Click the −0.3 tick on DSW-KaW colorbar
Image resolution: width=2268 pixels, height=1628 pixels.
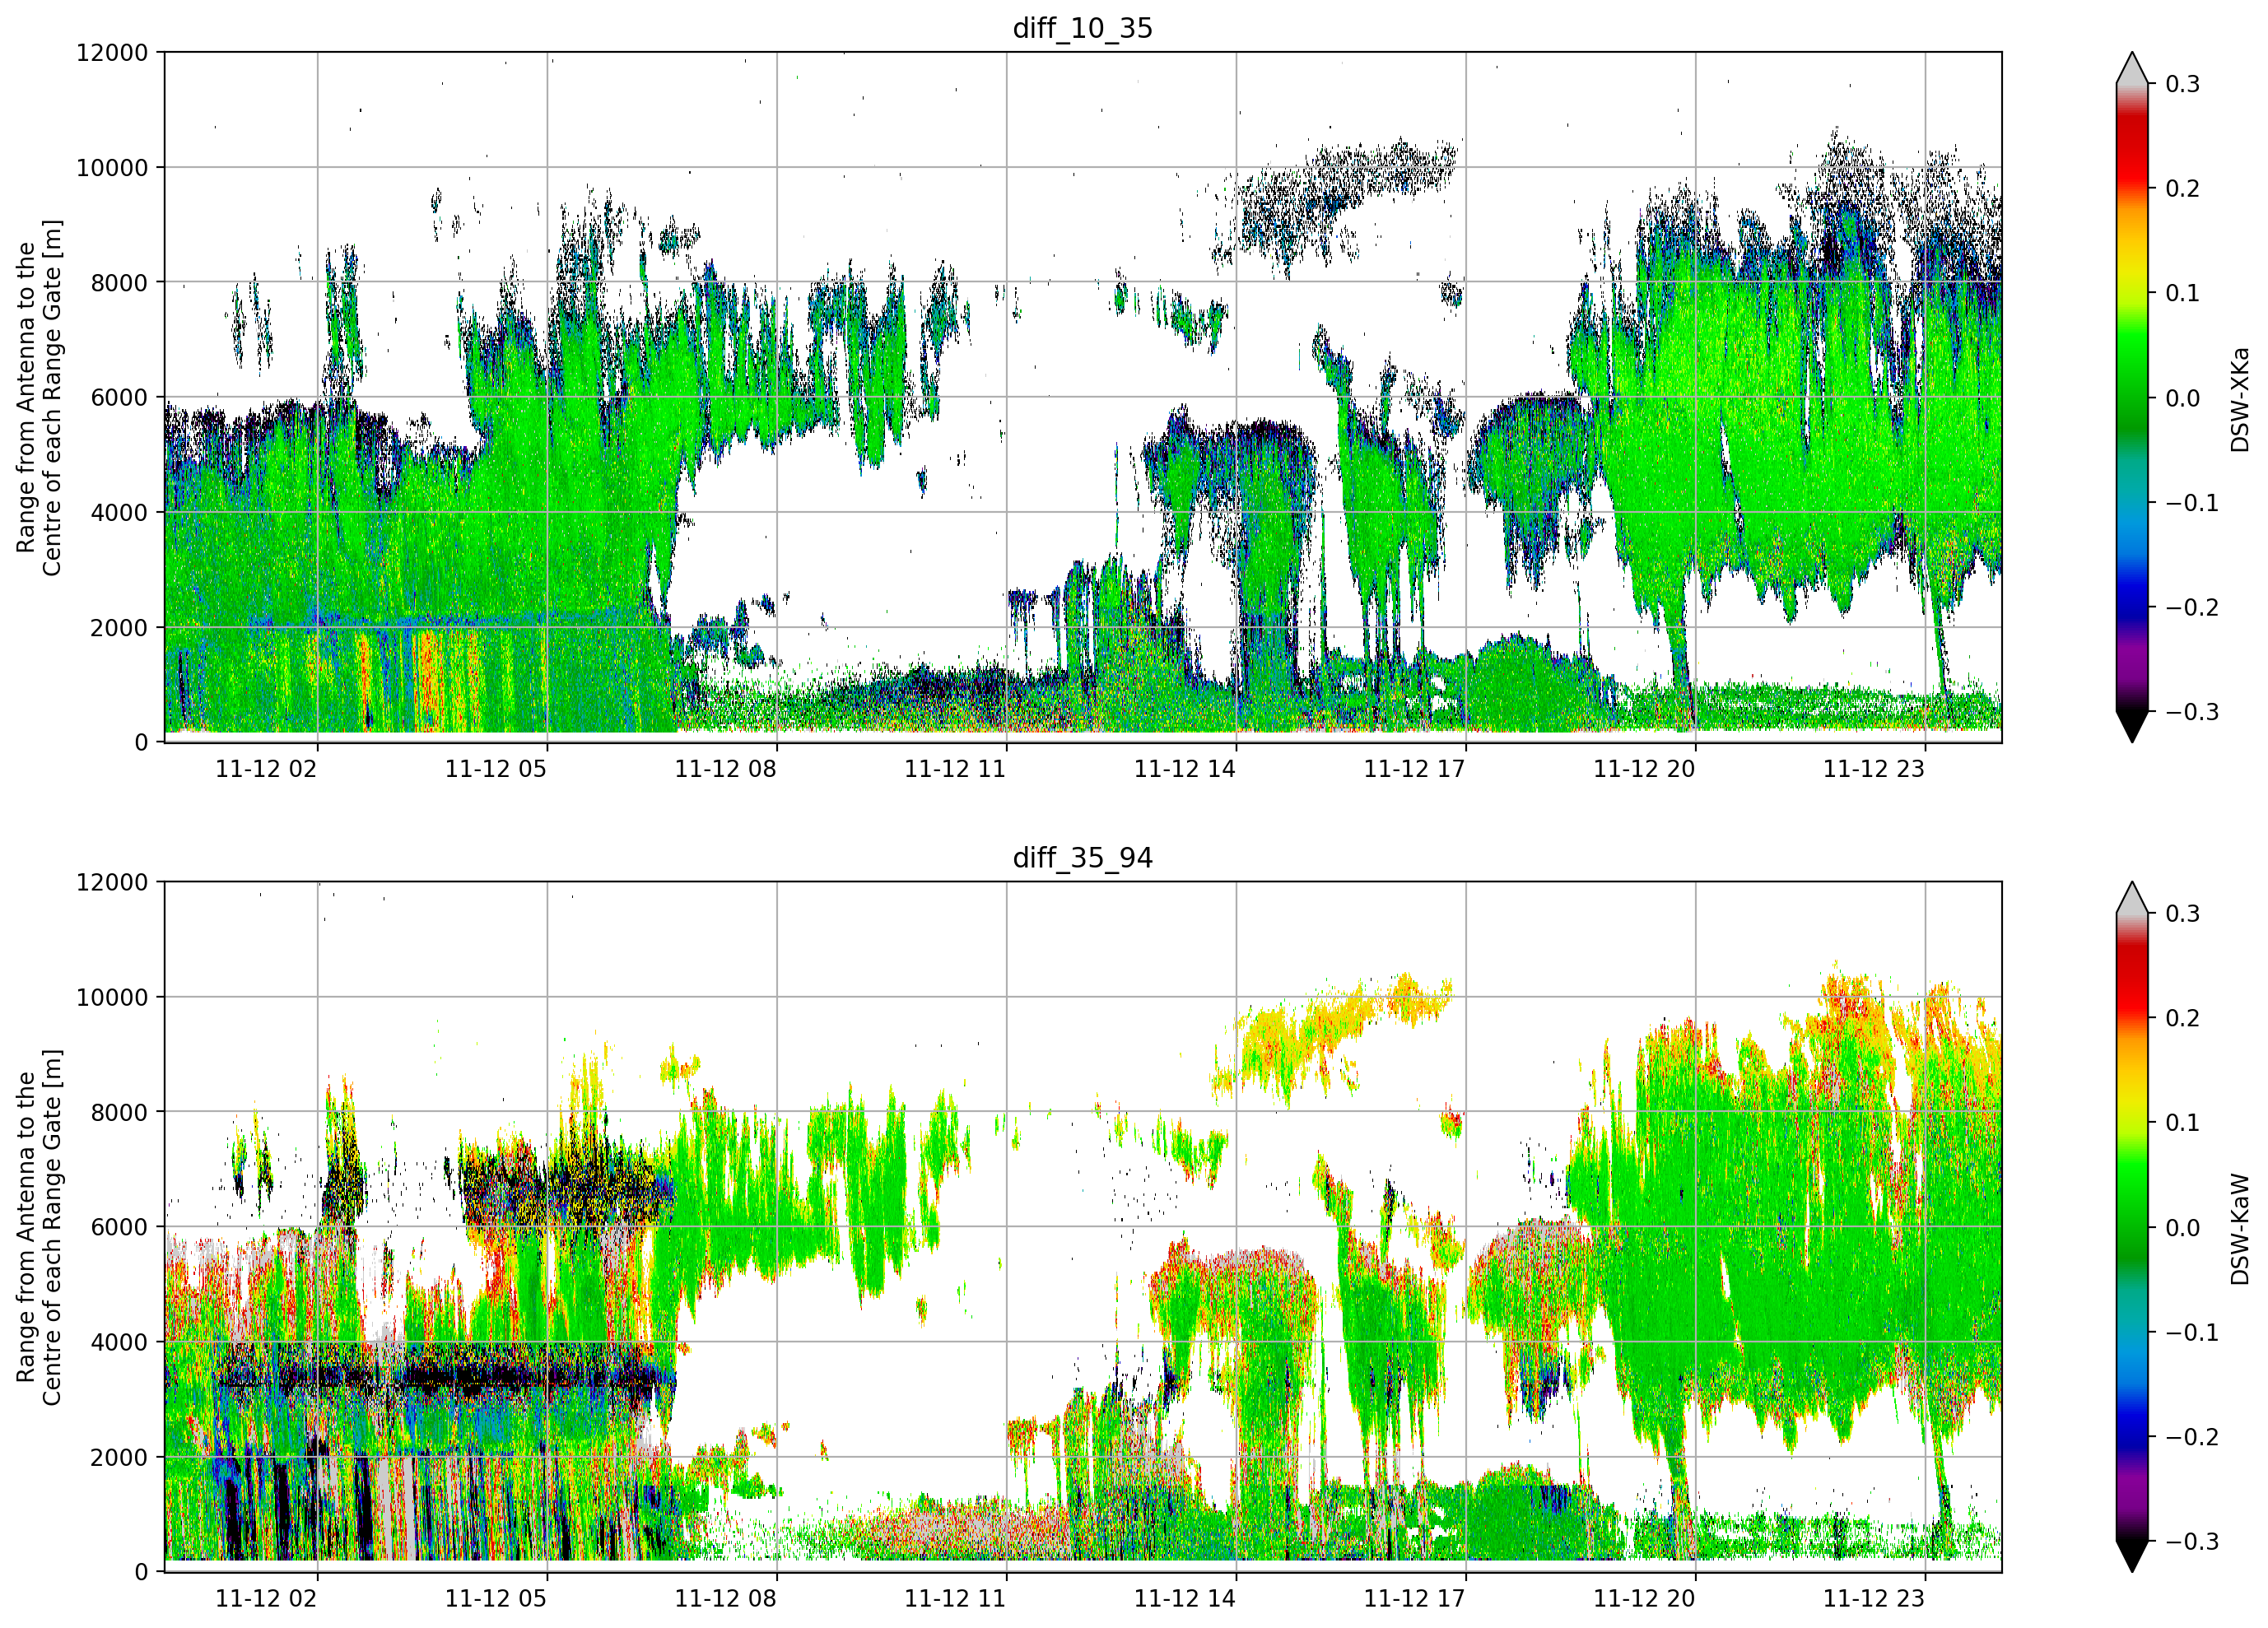tap(2192, 1542)
